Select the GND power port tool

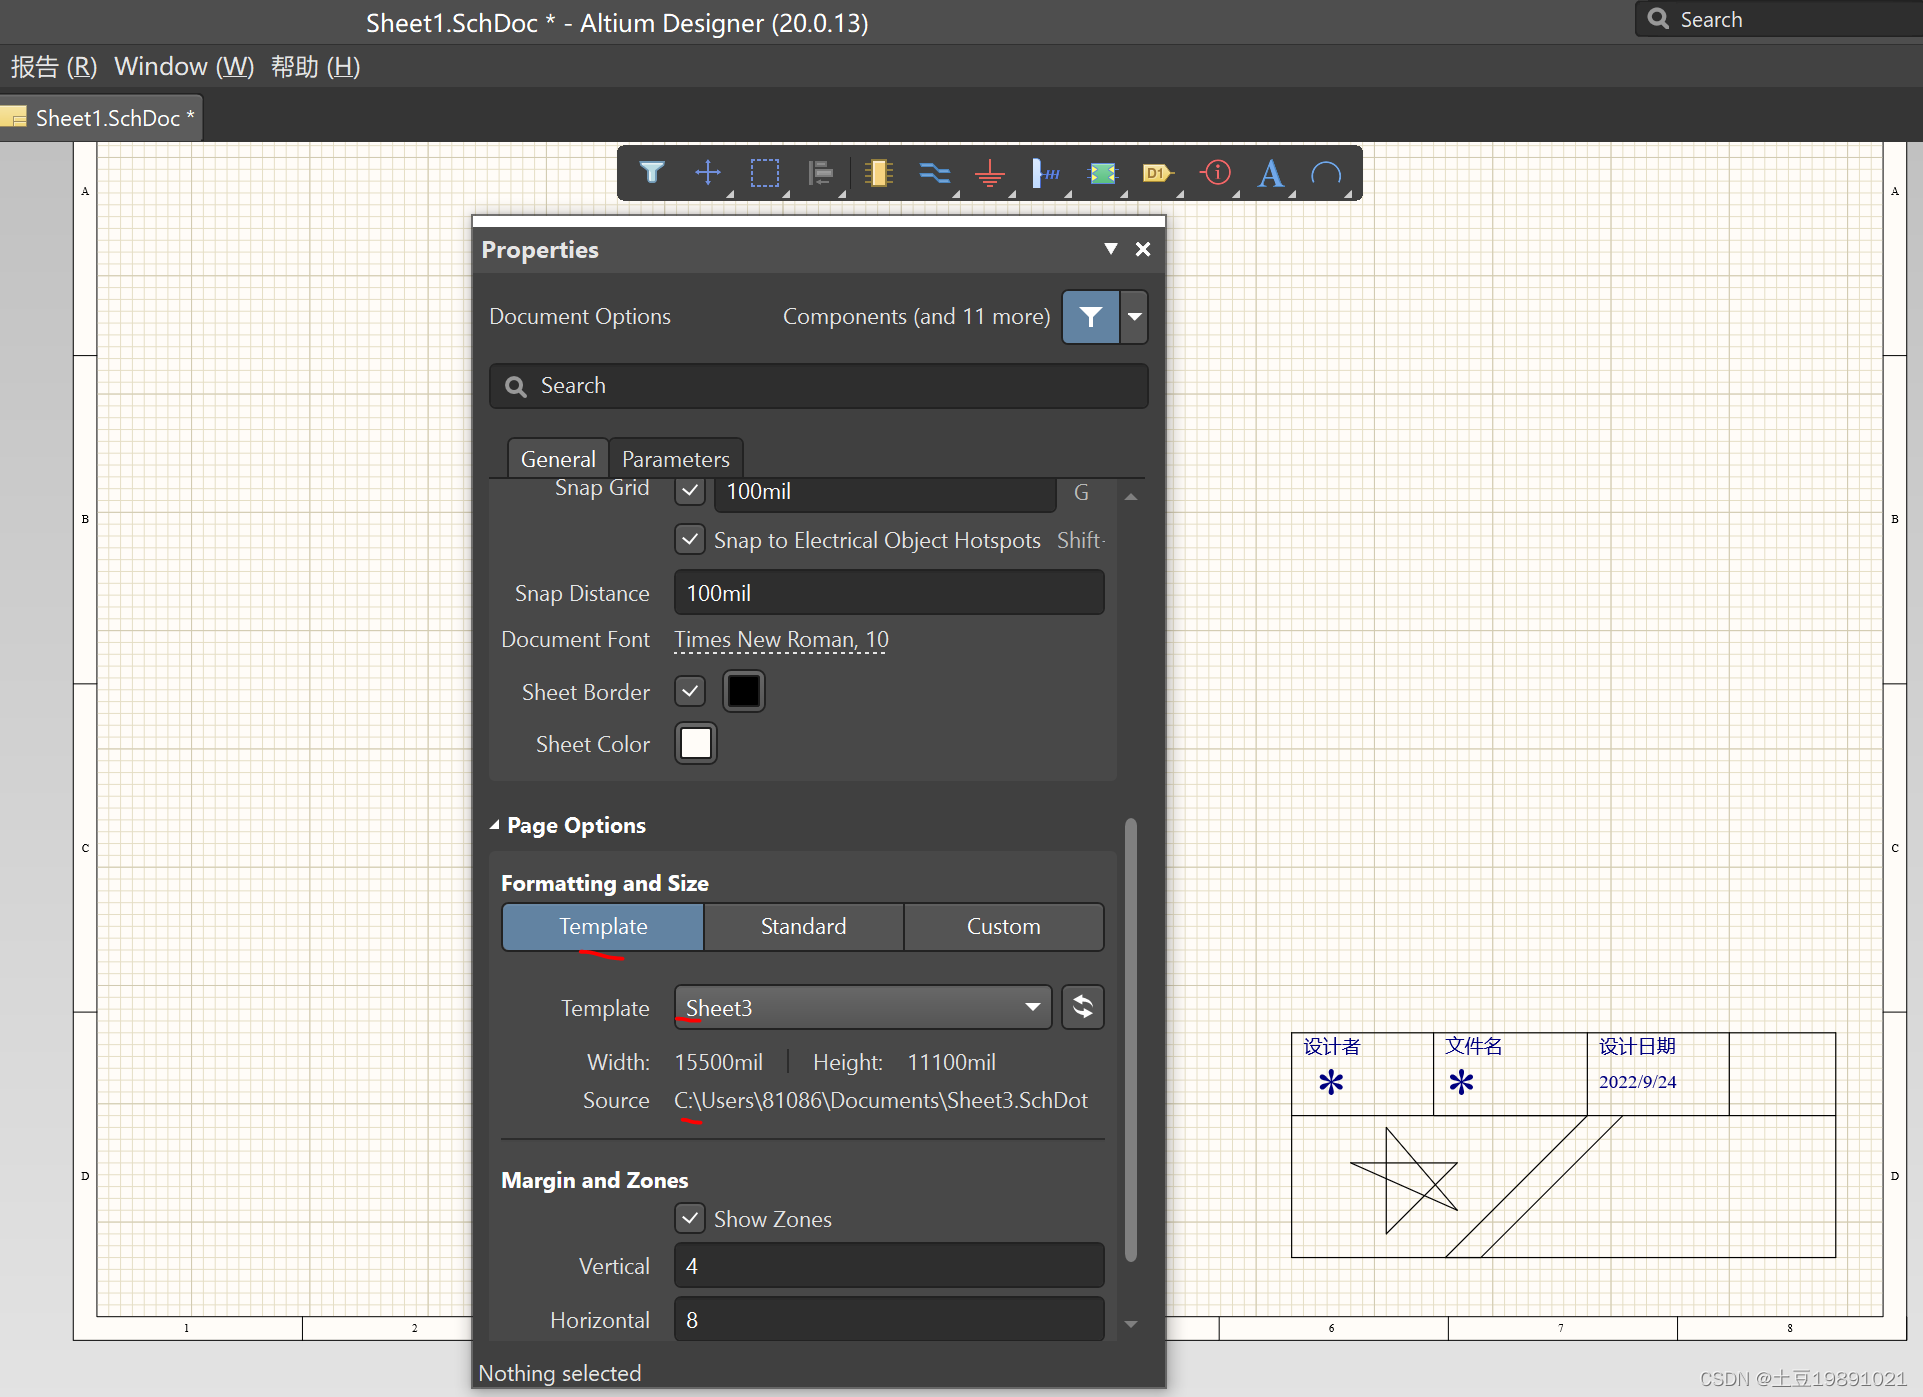[990, 174]
